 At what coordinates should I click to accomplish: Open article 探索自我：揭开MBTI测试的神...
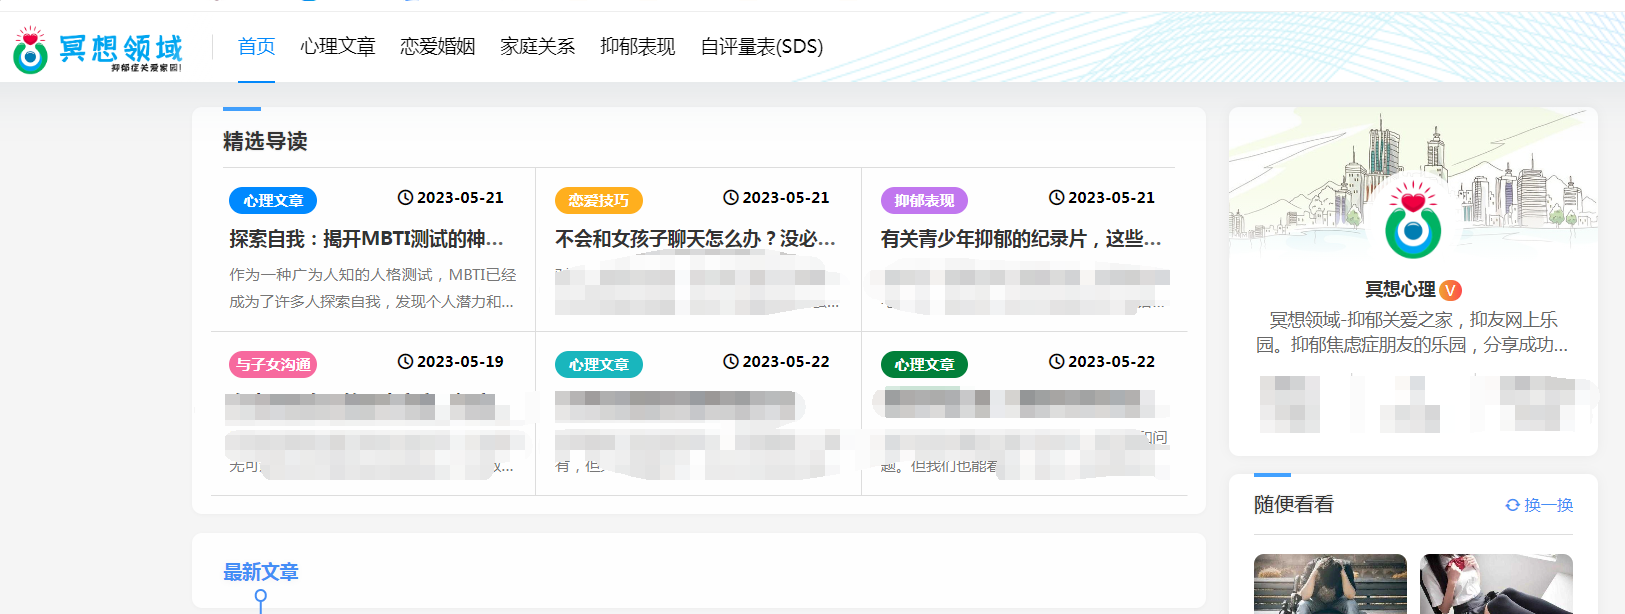[x=366, y=239]
